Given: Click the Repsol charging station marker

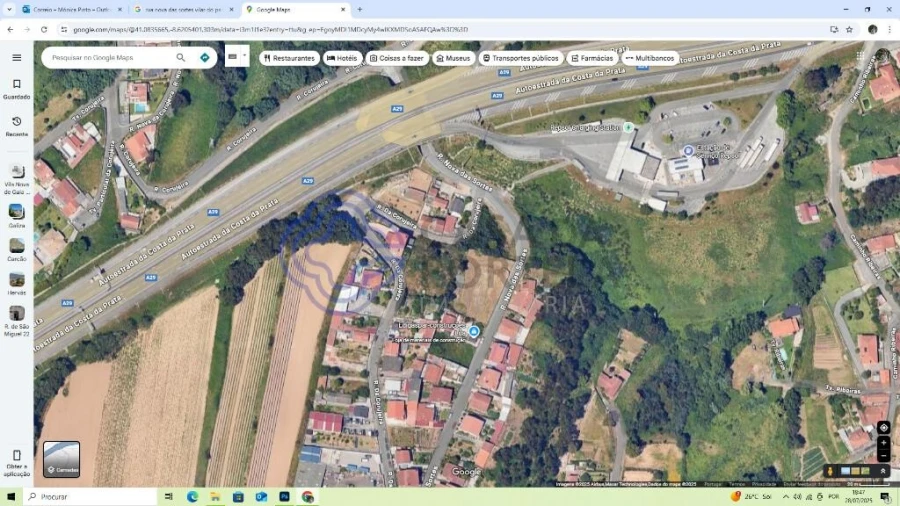Looking at the screenshot, I should tap(629, 127).
